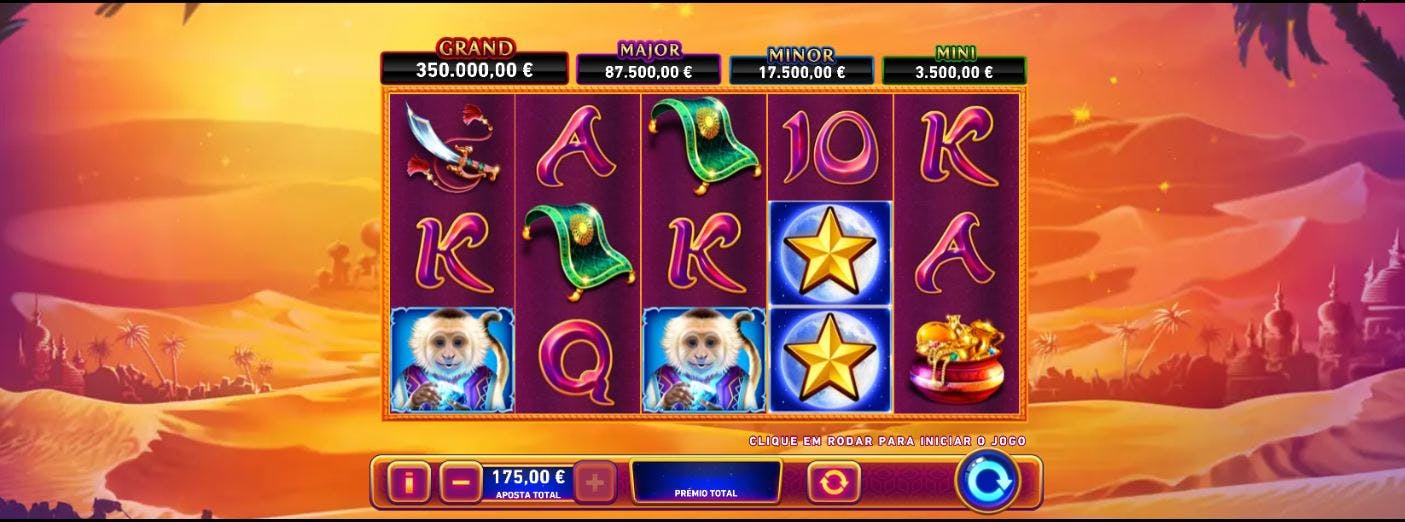Screen dimensions: 1405x522
Task: Open the game info panel
Action: point(407,483)
